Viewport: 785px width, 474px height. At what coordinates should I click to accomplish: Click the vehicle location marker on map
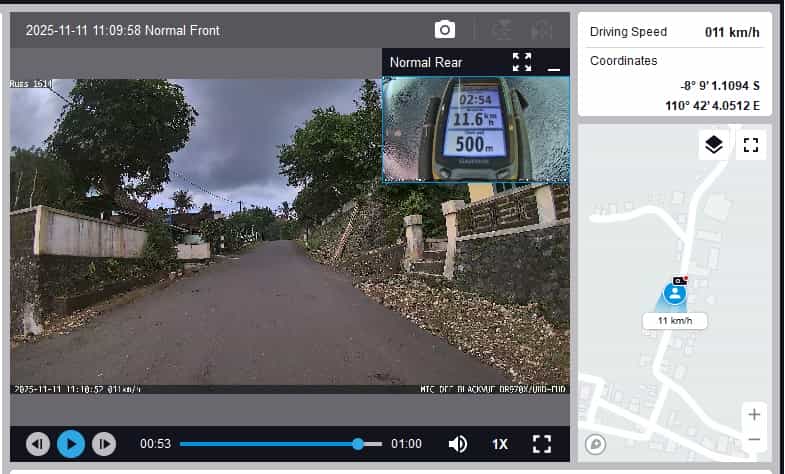(x=675, y=293)
